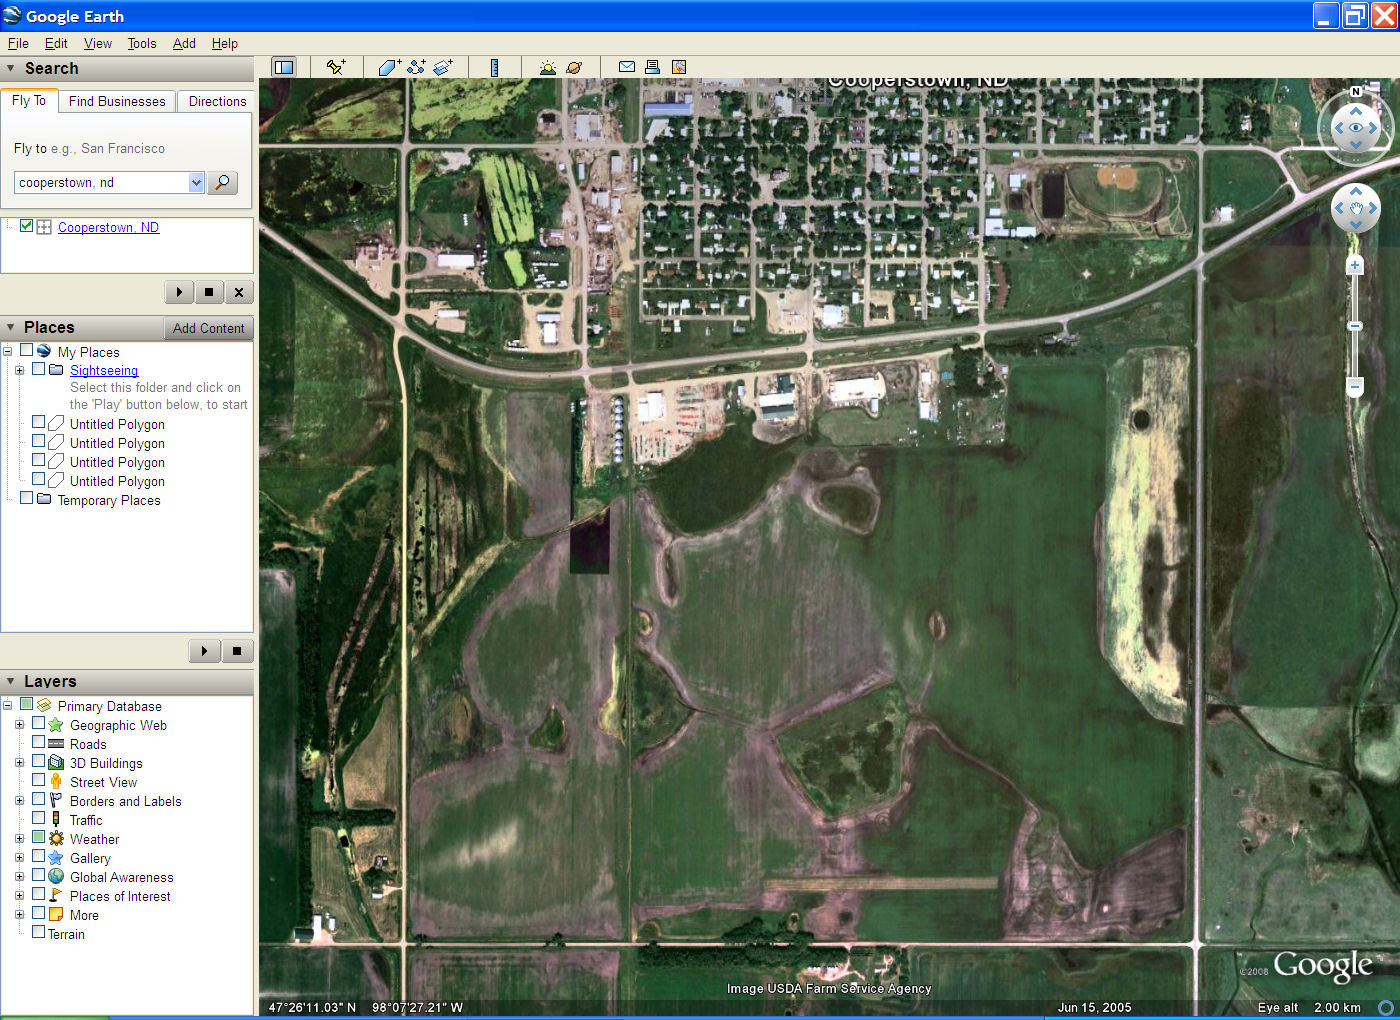Screen dimensions: 1400x1020
Task: Toggle sunlight across the landscape
Action: [x=547, y=67]
